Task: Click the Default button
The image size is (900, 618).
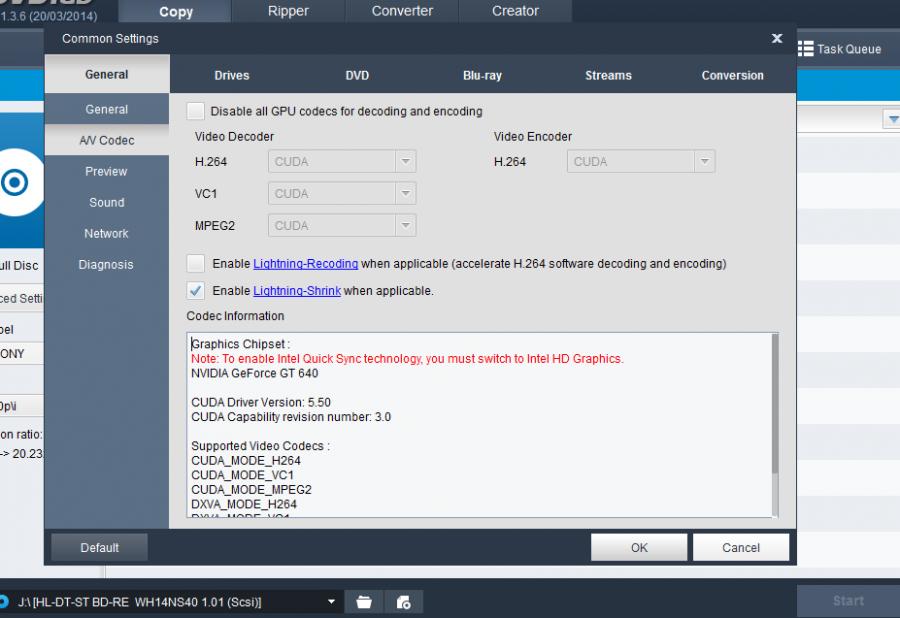Action: click(99, 547)
